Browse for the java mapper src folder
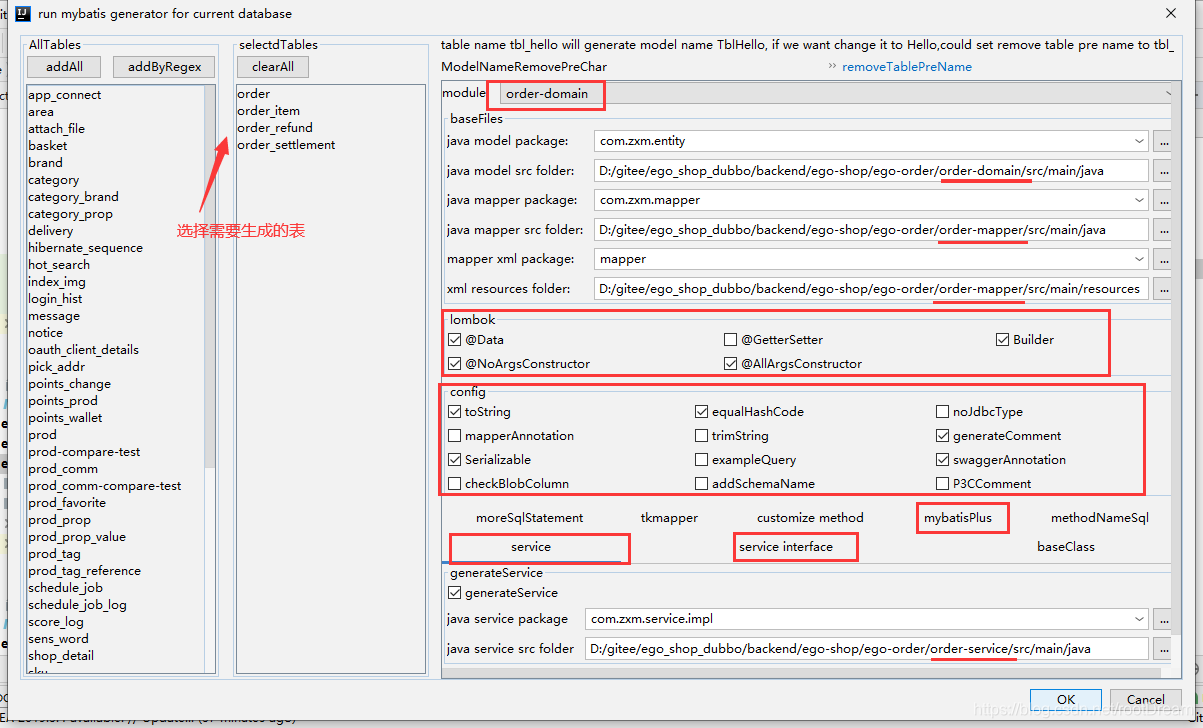The width and height of the screenshot is (1203, 728). coord(1162,230)
